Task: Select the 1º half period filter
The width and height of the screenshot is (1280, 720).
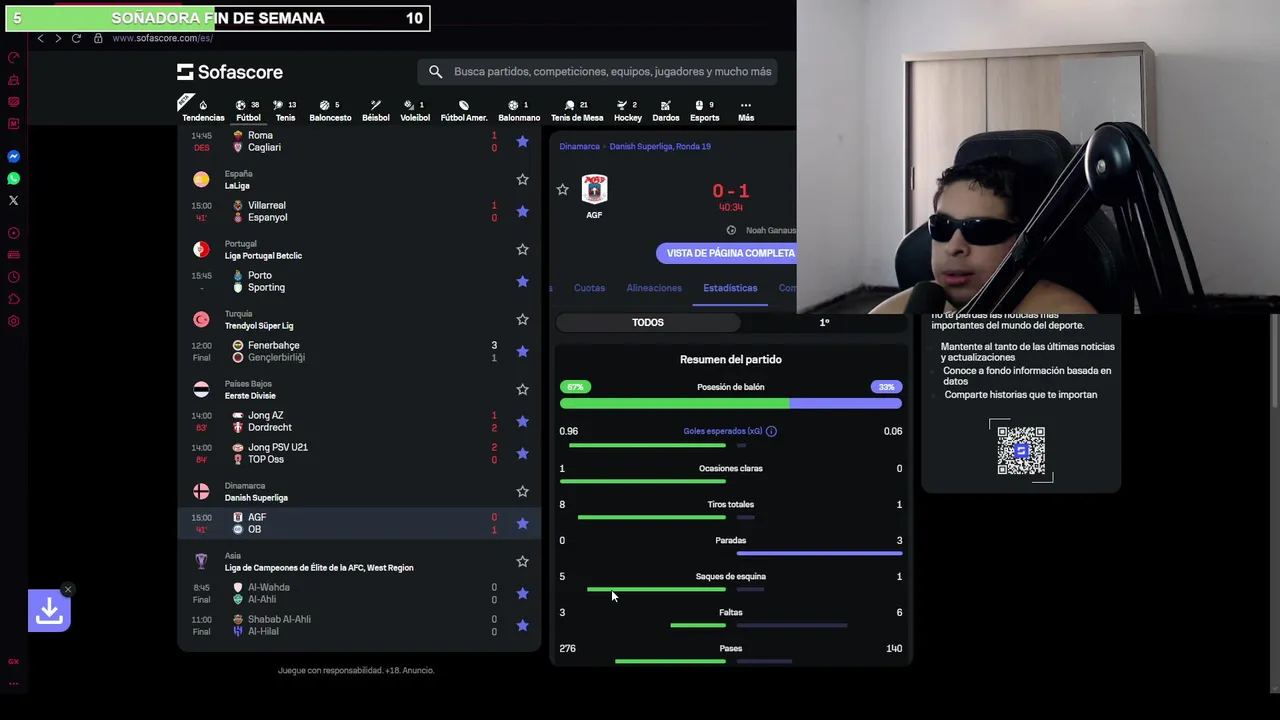Action: (824, 322)
